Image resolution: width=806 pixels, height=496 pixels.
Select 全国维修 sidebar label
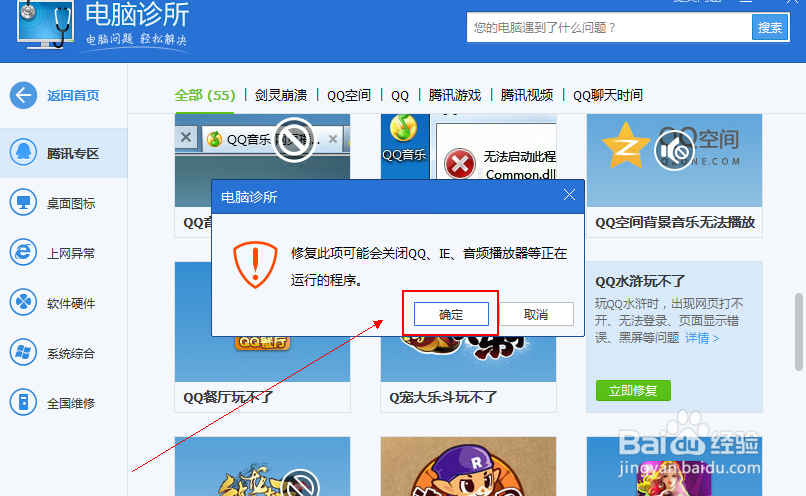coord(71,403)
